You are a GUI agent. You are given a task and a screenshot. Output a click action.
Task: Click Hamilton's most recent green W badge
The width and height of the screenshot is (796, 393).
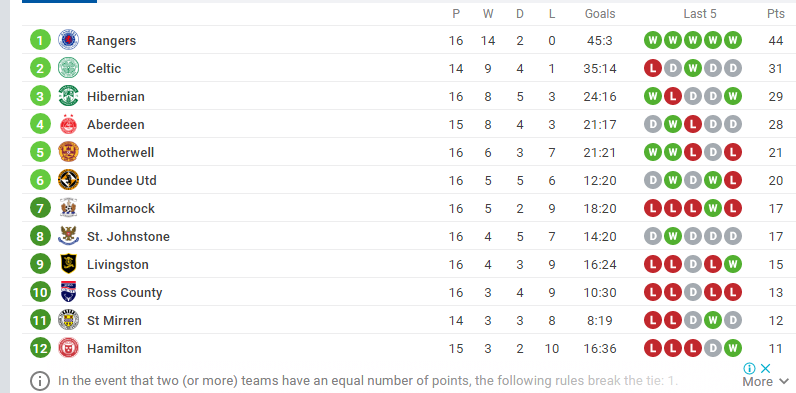(x=733, y=348)
